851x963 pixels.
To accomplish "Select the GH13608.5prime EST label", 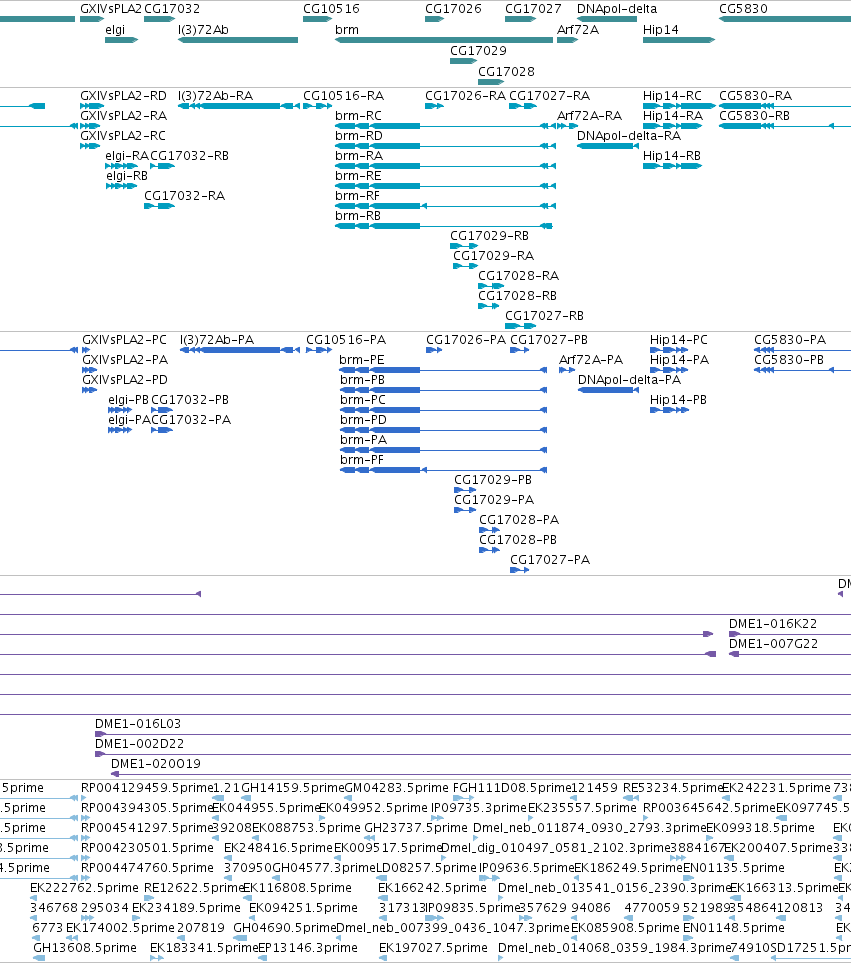I will [85, 948].
